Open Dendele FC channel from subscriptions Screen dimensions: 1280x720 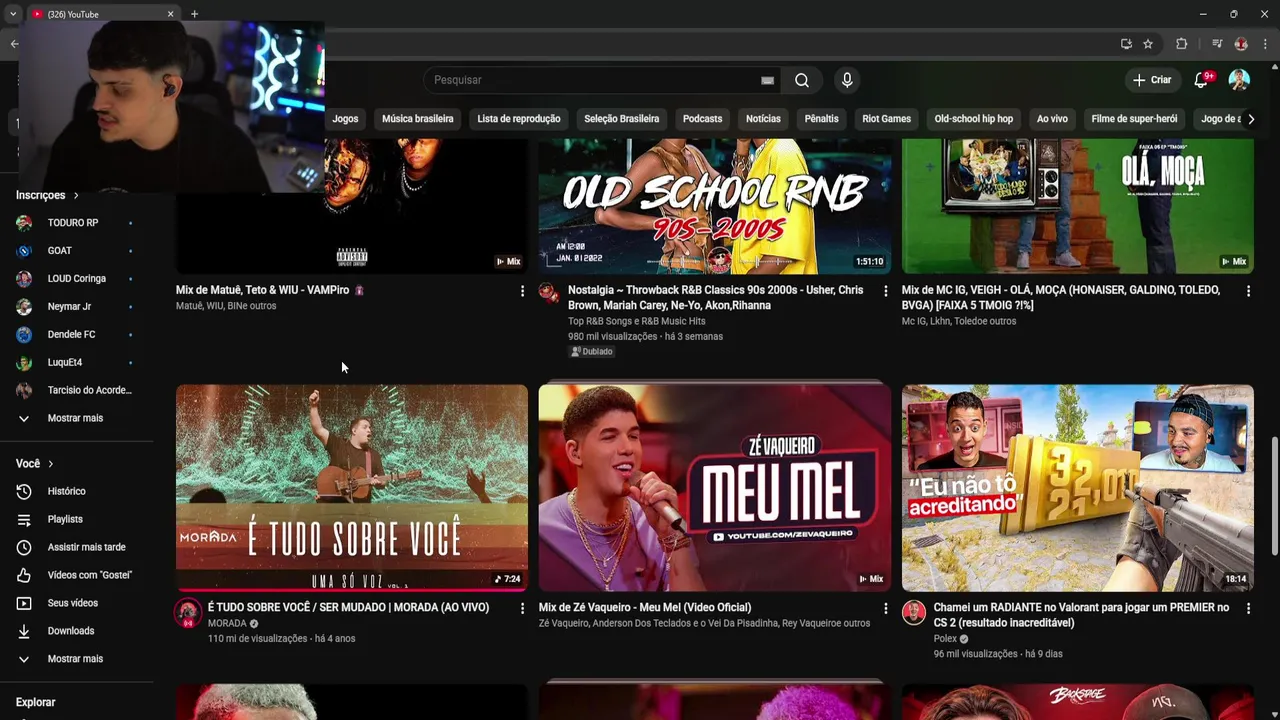coord(74,335)
